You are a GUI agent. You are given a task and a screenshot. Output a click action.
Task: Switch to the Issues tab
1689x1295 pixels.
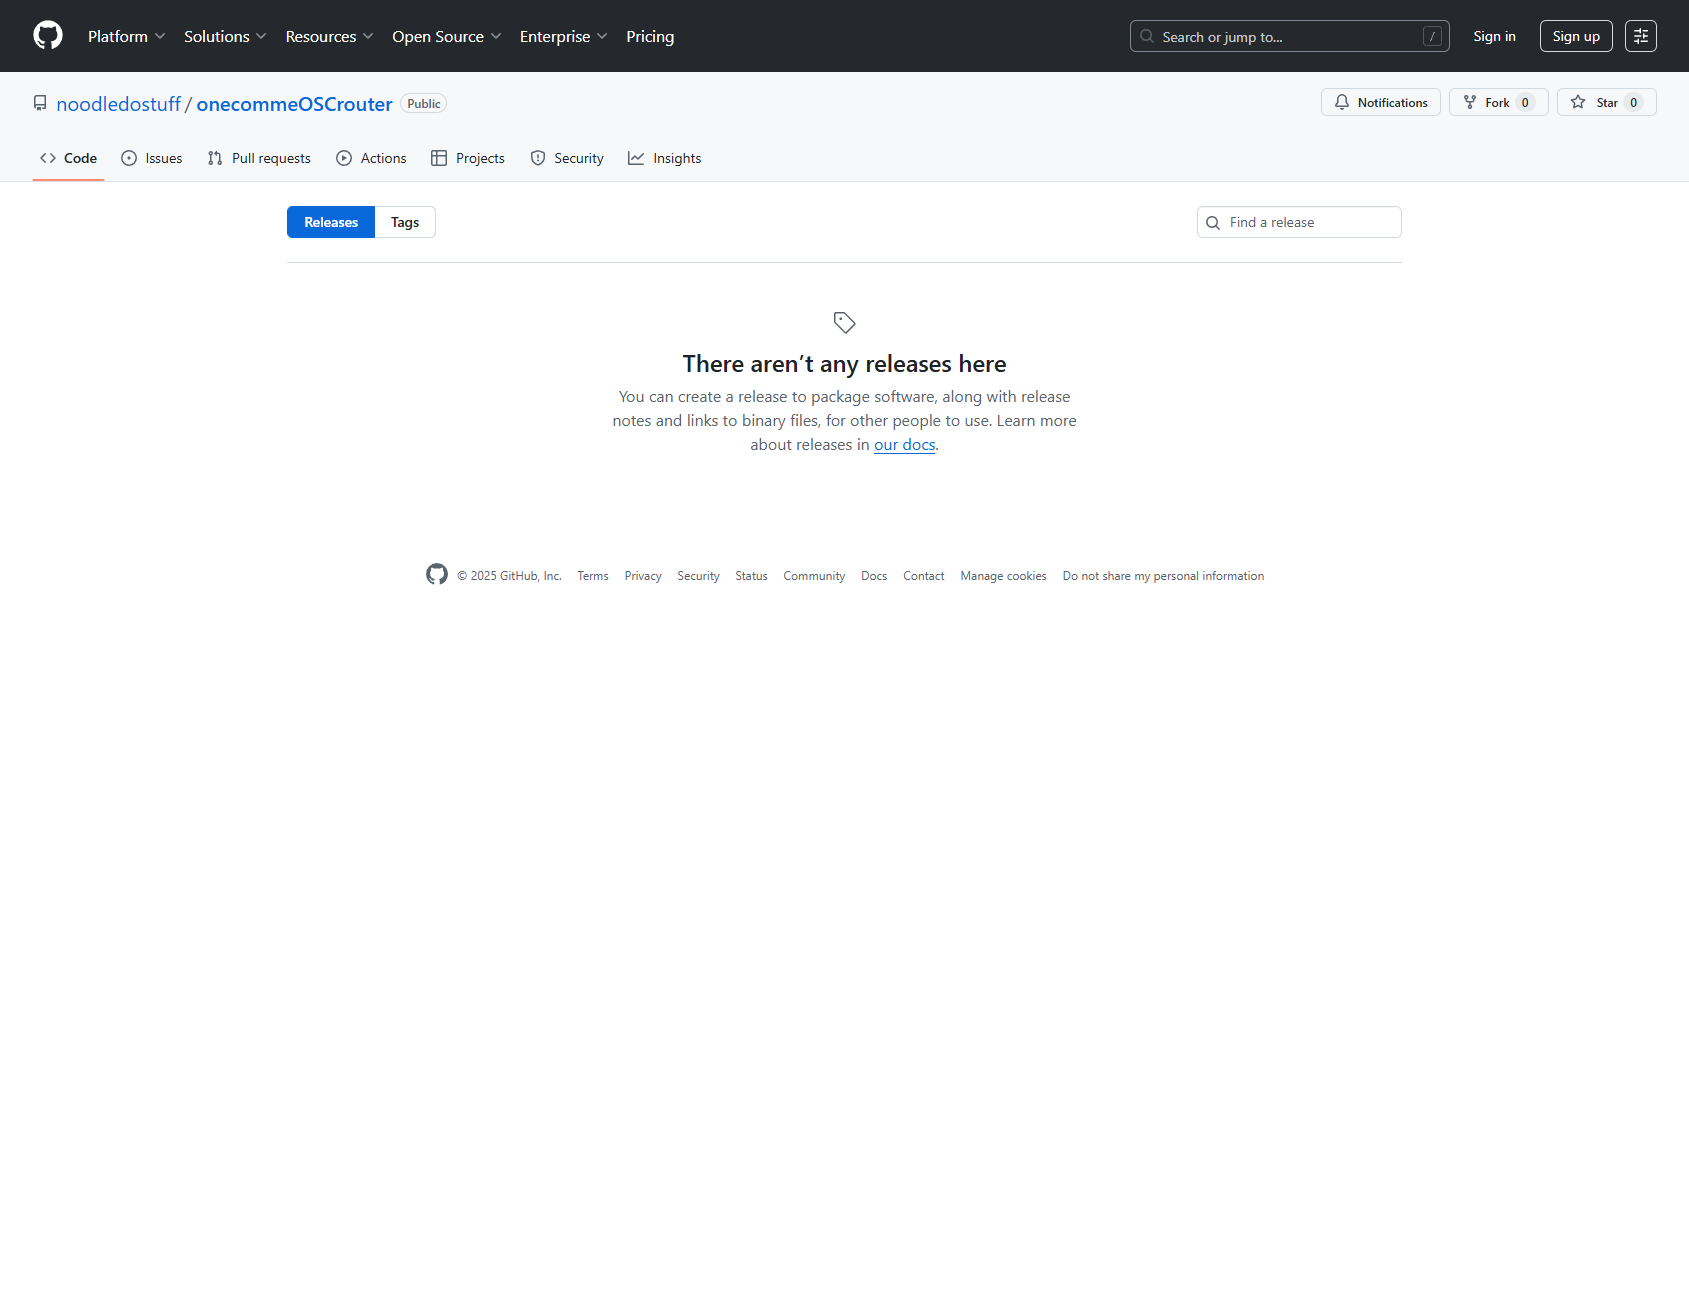152,158
